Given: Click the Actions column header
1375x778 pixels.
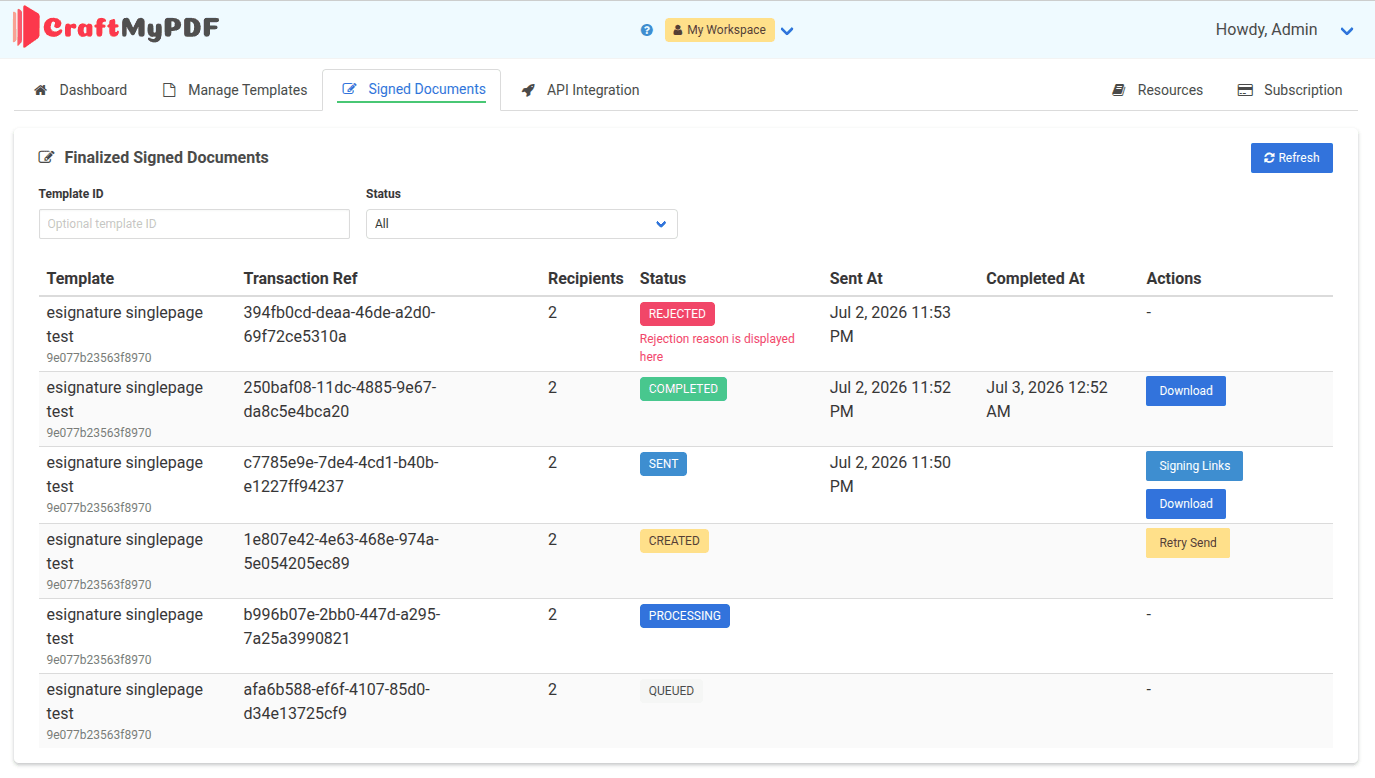Looking at the screenshot, I should point(1174,278).
